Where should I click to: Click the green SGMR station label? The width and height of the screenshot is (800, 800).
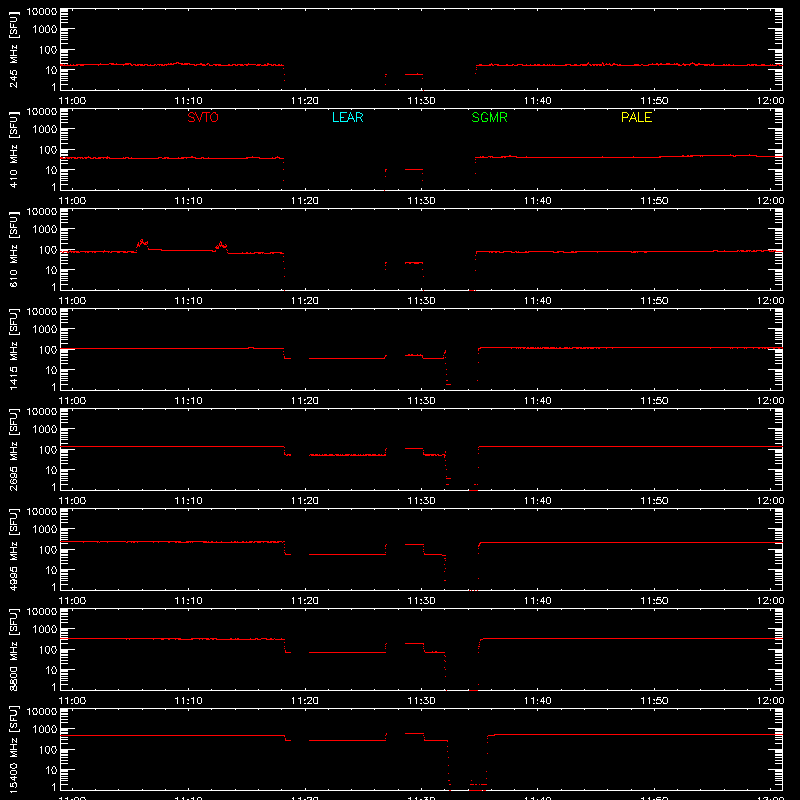coord(489,117)
